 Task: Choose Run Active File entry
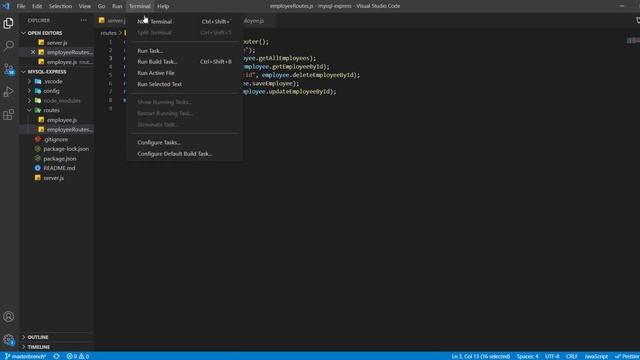click(184, 73)
